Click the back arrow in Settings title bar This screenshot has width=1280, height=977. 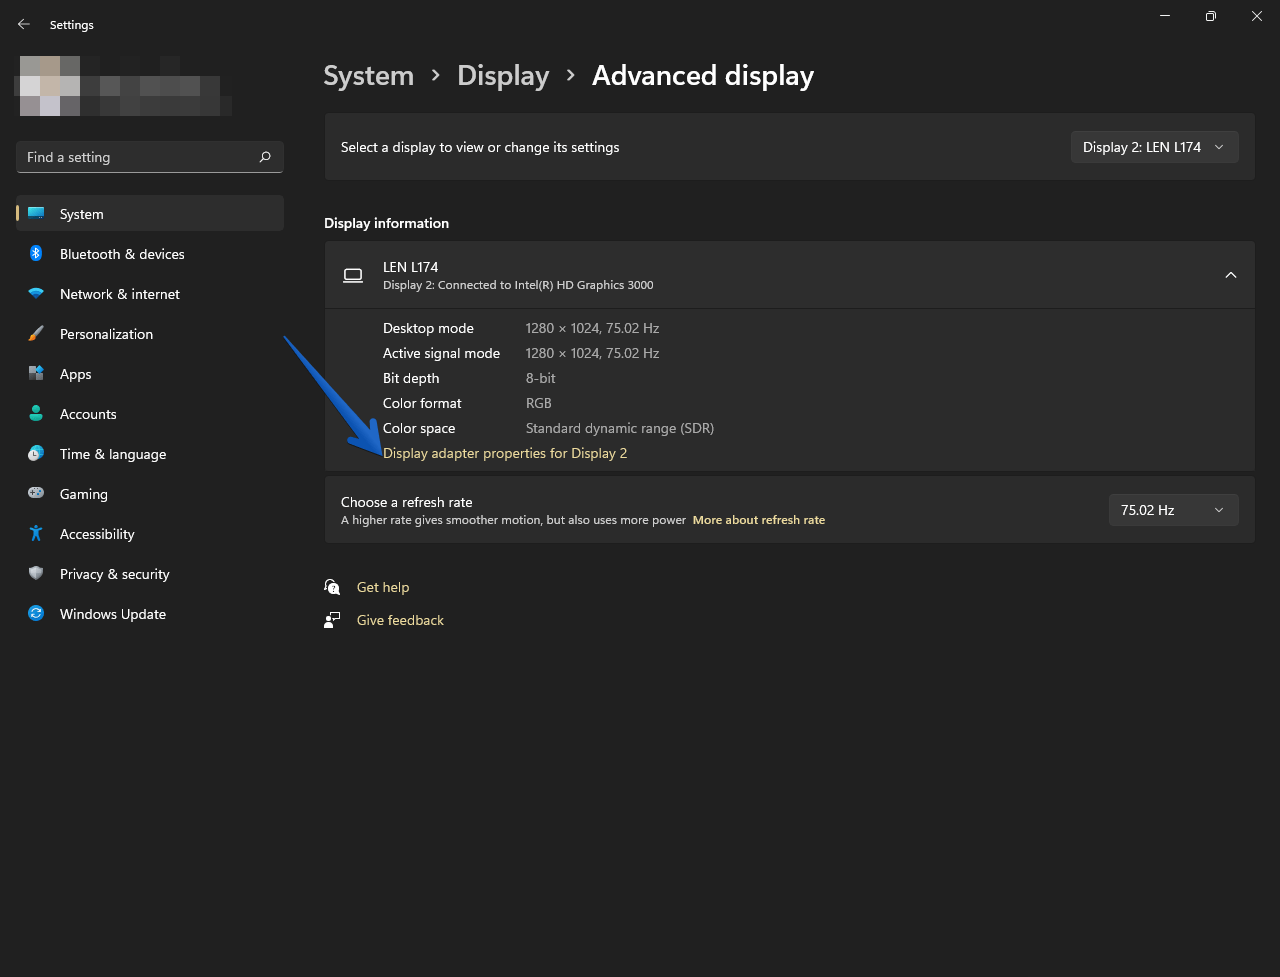[24, 24]
